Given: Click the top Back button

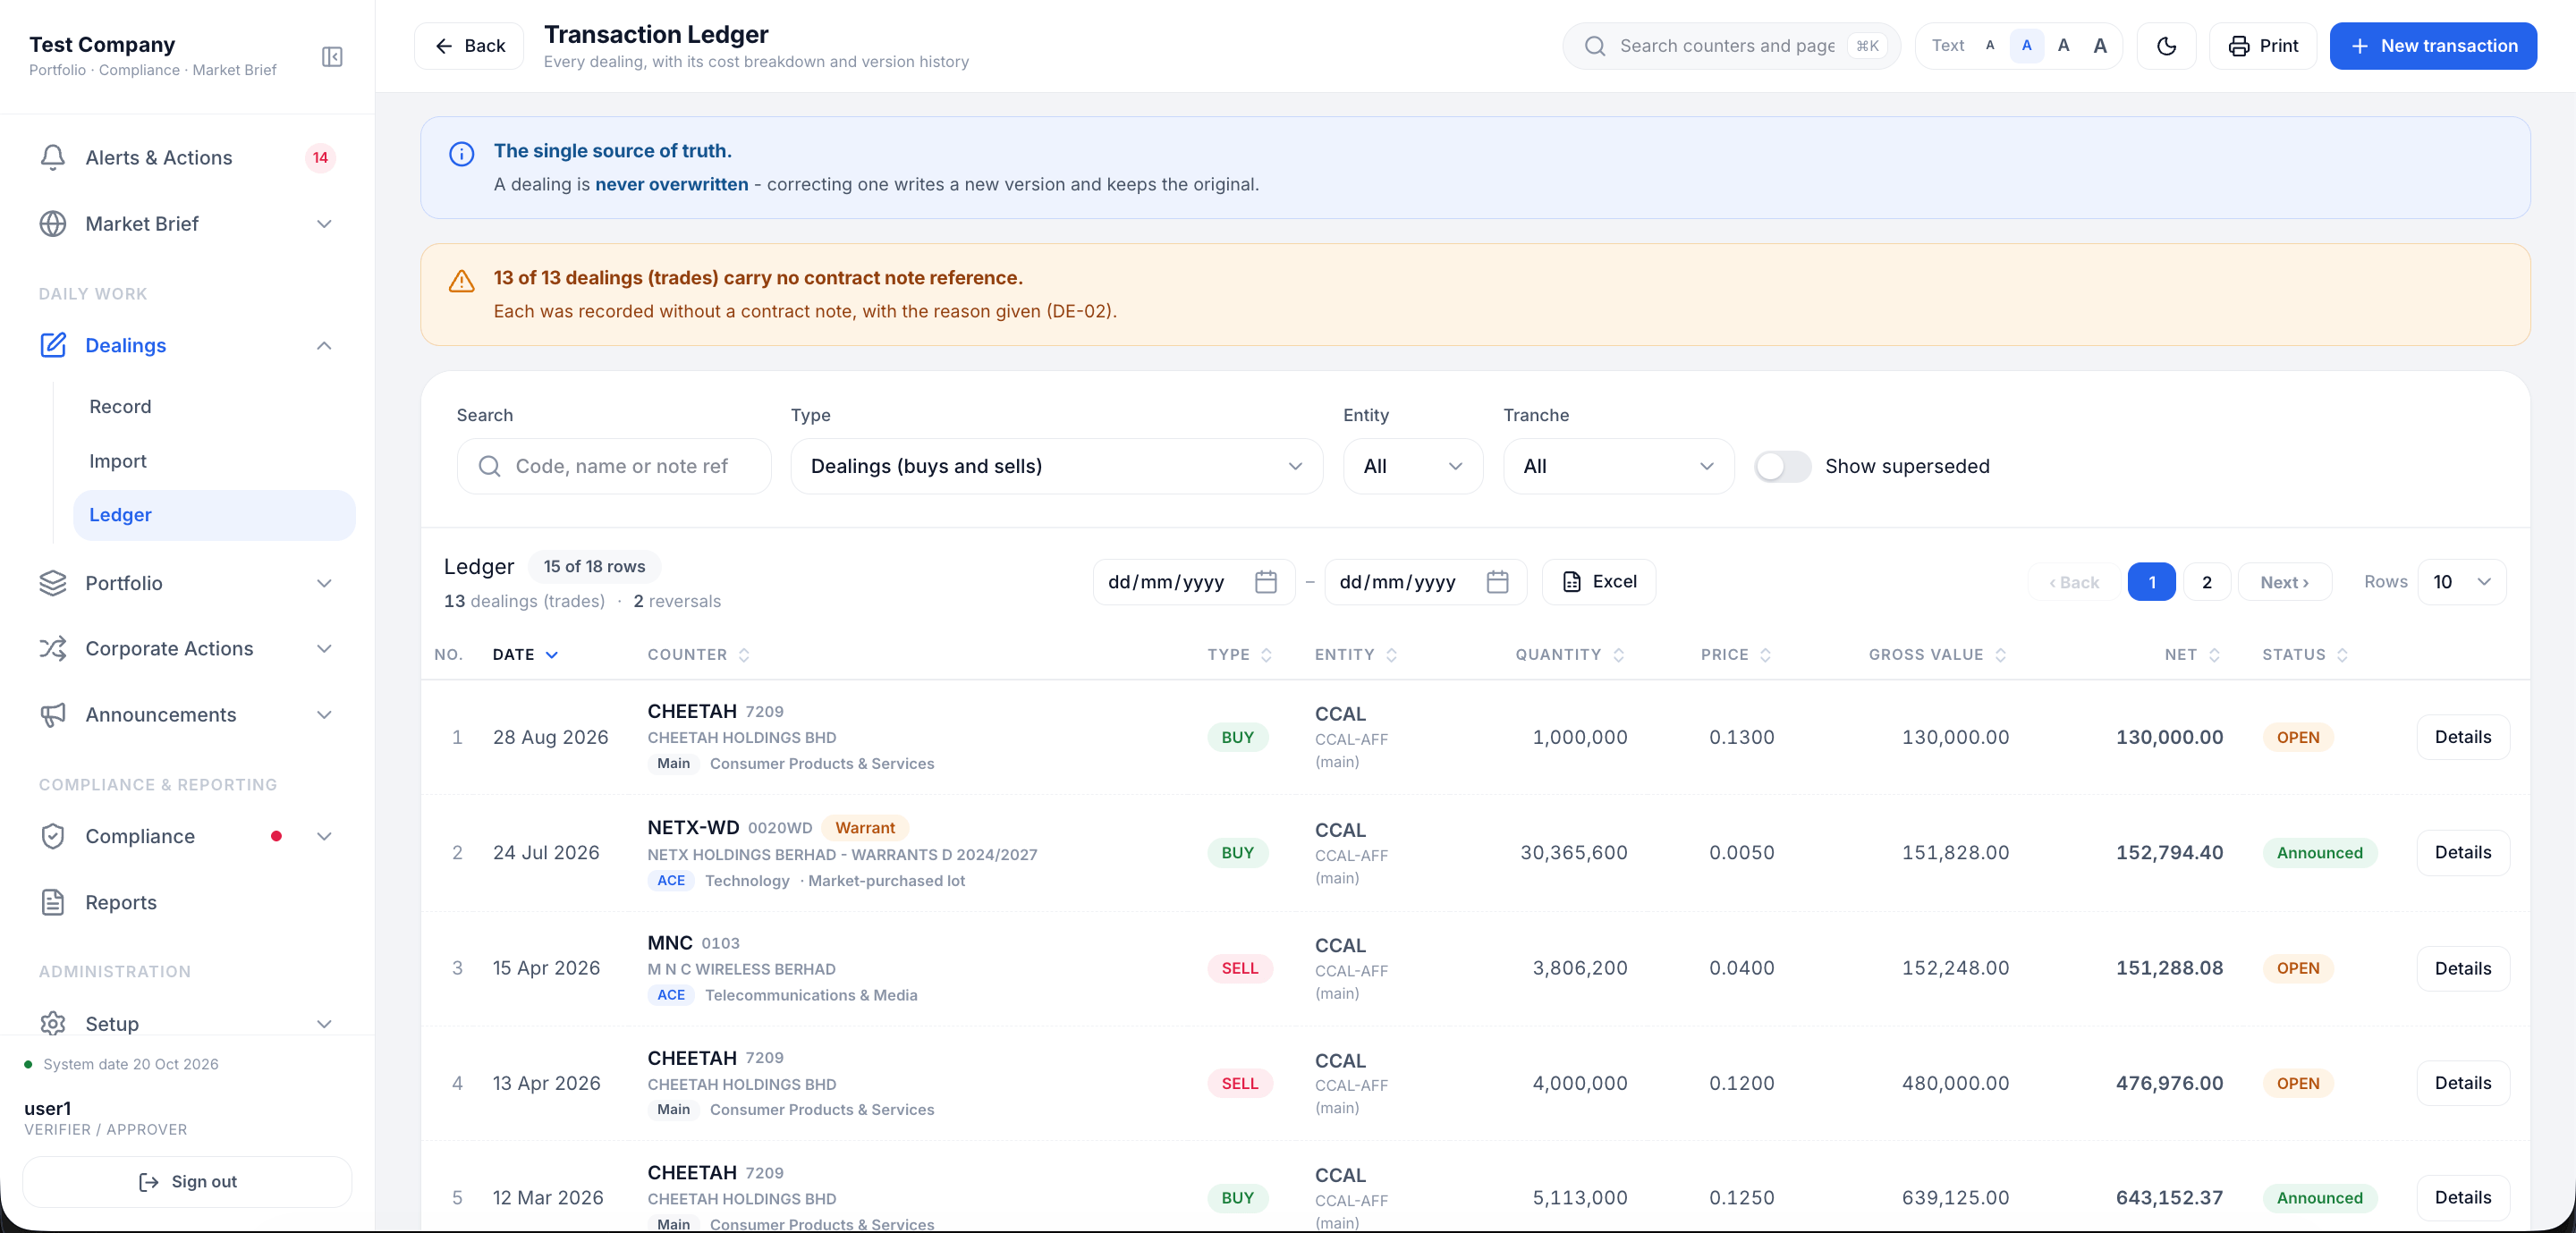Looking at the screenshot, I should coord(469,46).
